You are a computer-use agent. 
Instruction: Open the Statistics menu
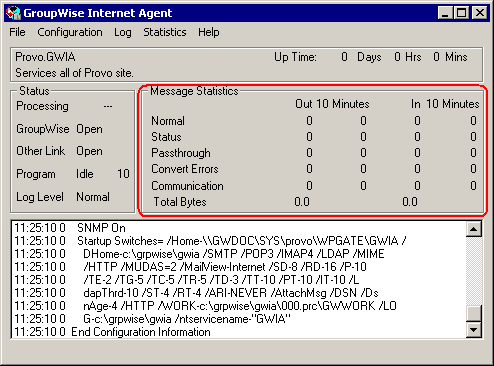pyautogui.click(x=165, y=32)
